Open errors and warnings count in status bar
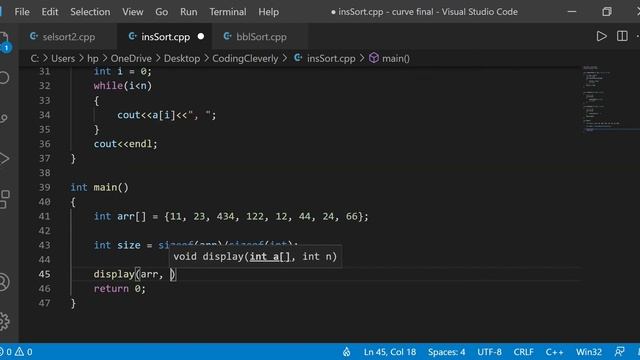640x360 pixels. [x=16, y=352]
